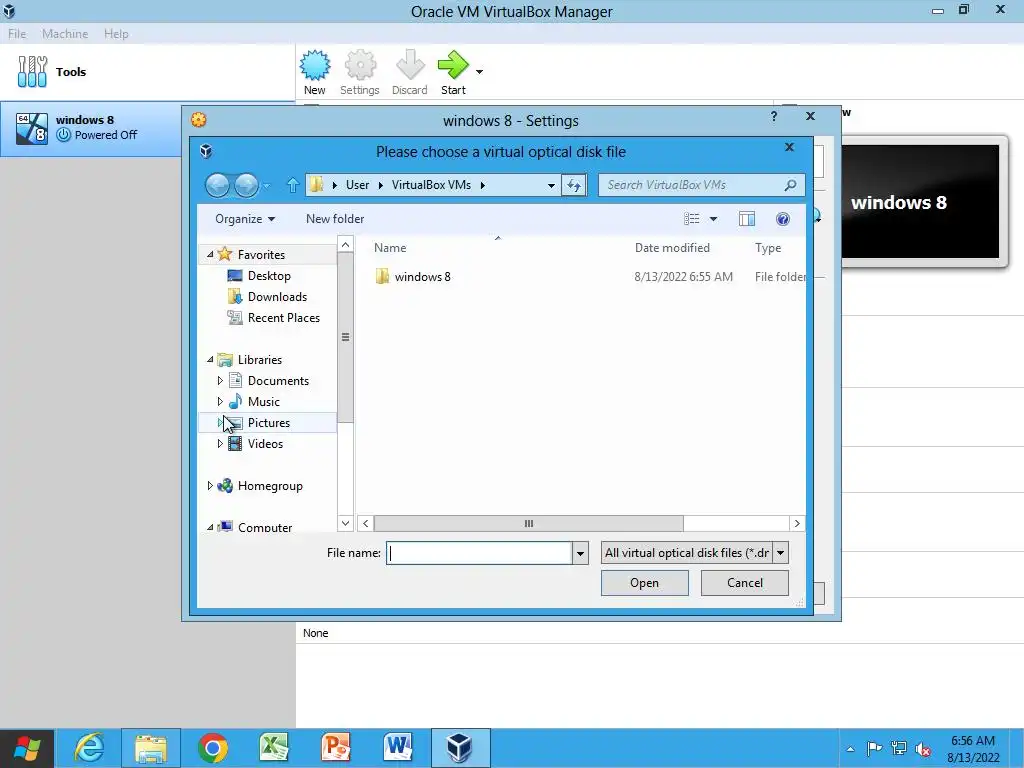Click the Discard toolbar icon
Image resolution: width=1024 pixels, height=768 pixels.
point(410,66)
